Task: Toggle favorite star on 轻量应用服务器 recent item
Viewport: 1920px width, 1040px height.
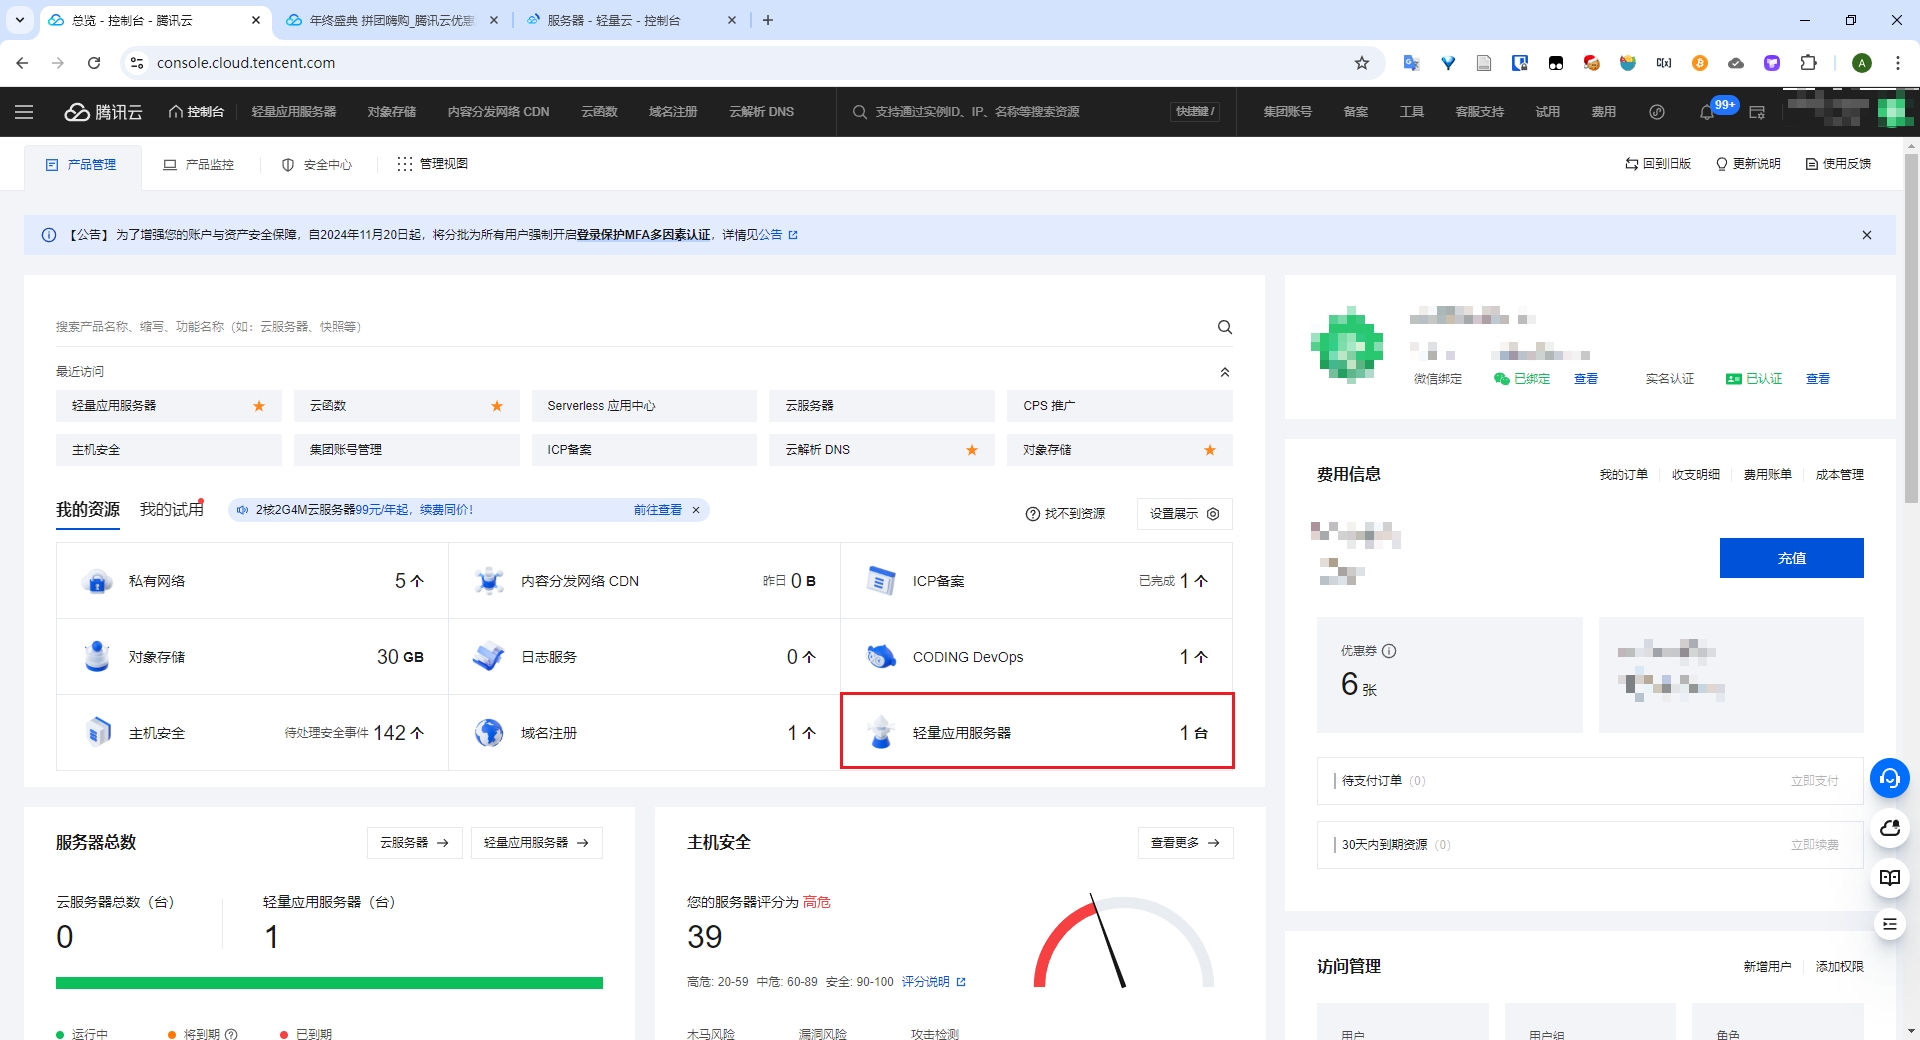Action: pos(259,406)
